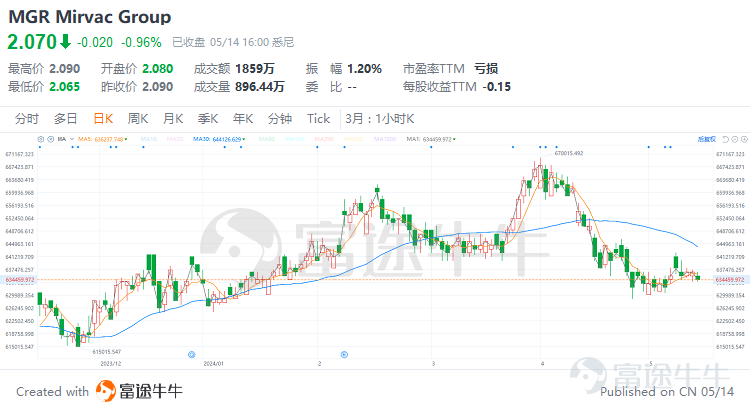Viewport: 750px width, 412px height.
Task: Switch to the Tick tab
Action: (x=319, y=119)
